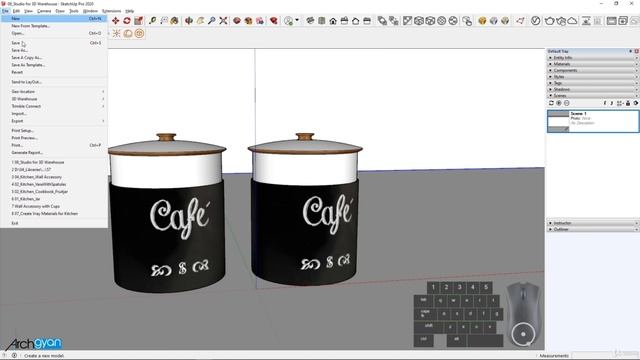Choose Save As Template in File menu
Screen dimensions: 640x360
tap(54, 65)
